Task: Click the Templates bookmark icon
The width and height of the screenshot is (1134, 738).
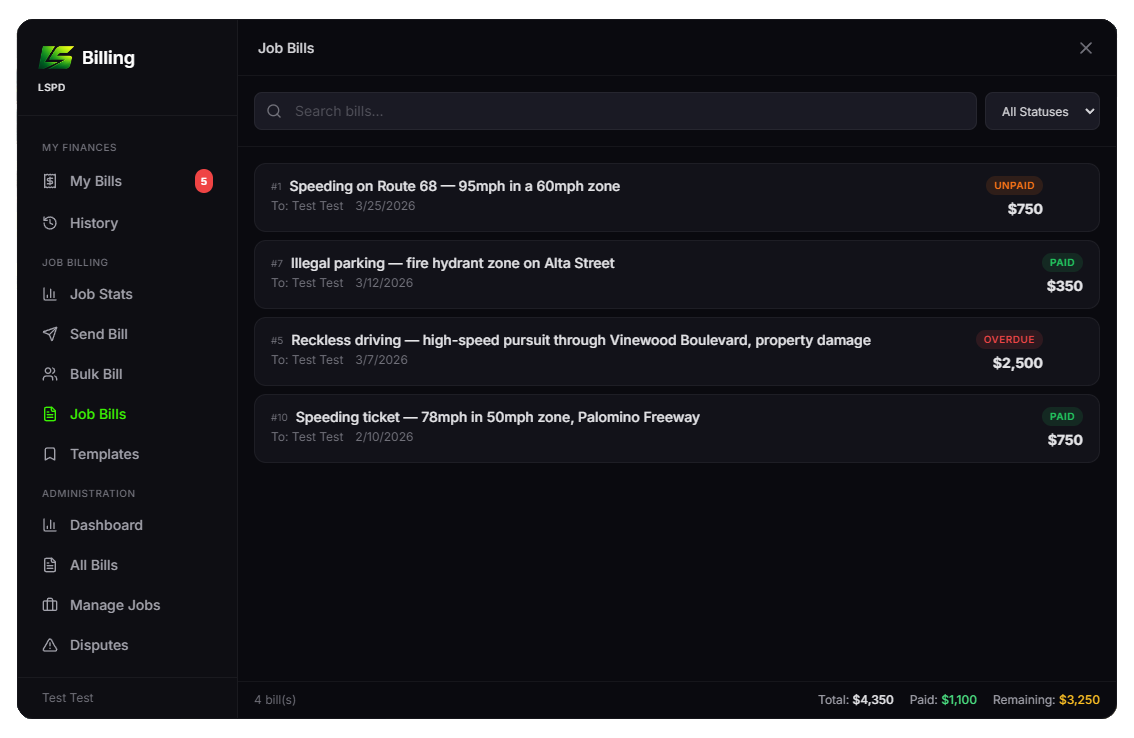Action: click(x=50, y=454)
